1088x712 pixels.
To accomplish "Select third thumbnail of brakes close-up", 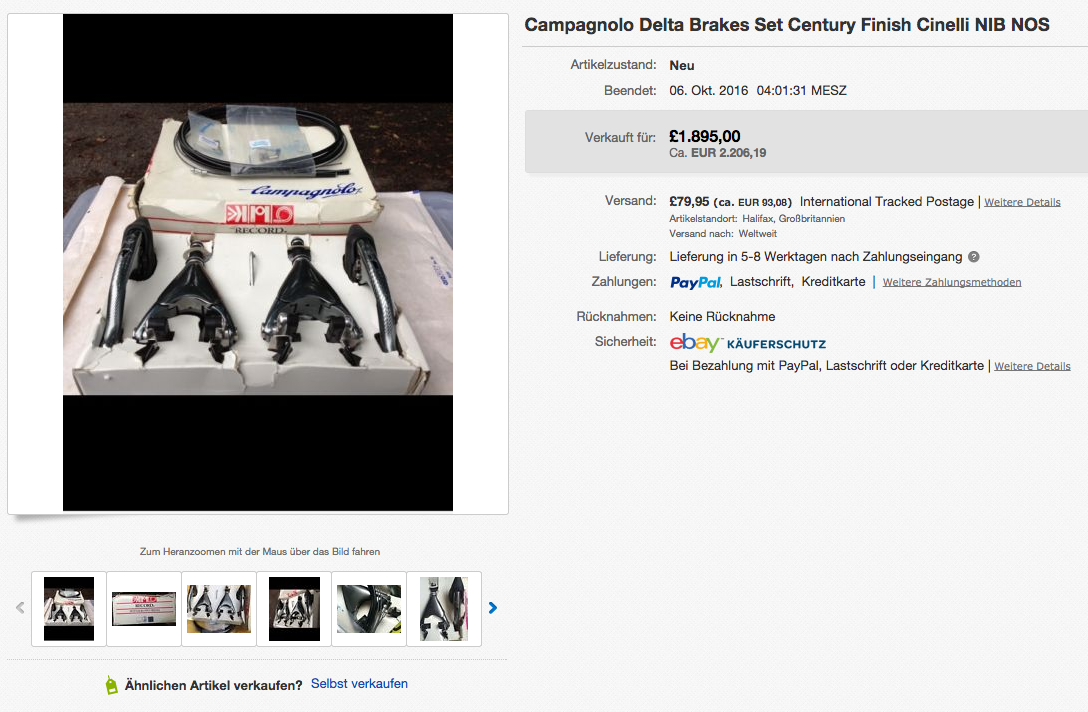I will pyautogui.click(x=219, y=608).
